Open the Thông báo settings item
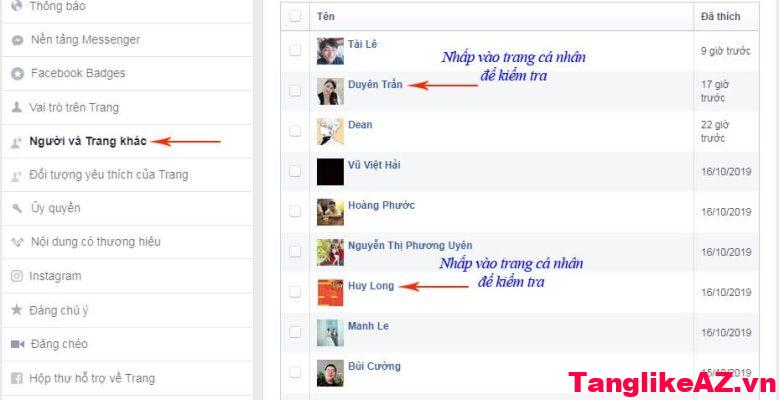This screenshot has height=400, width=779. pos(57,6)
